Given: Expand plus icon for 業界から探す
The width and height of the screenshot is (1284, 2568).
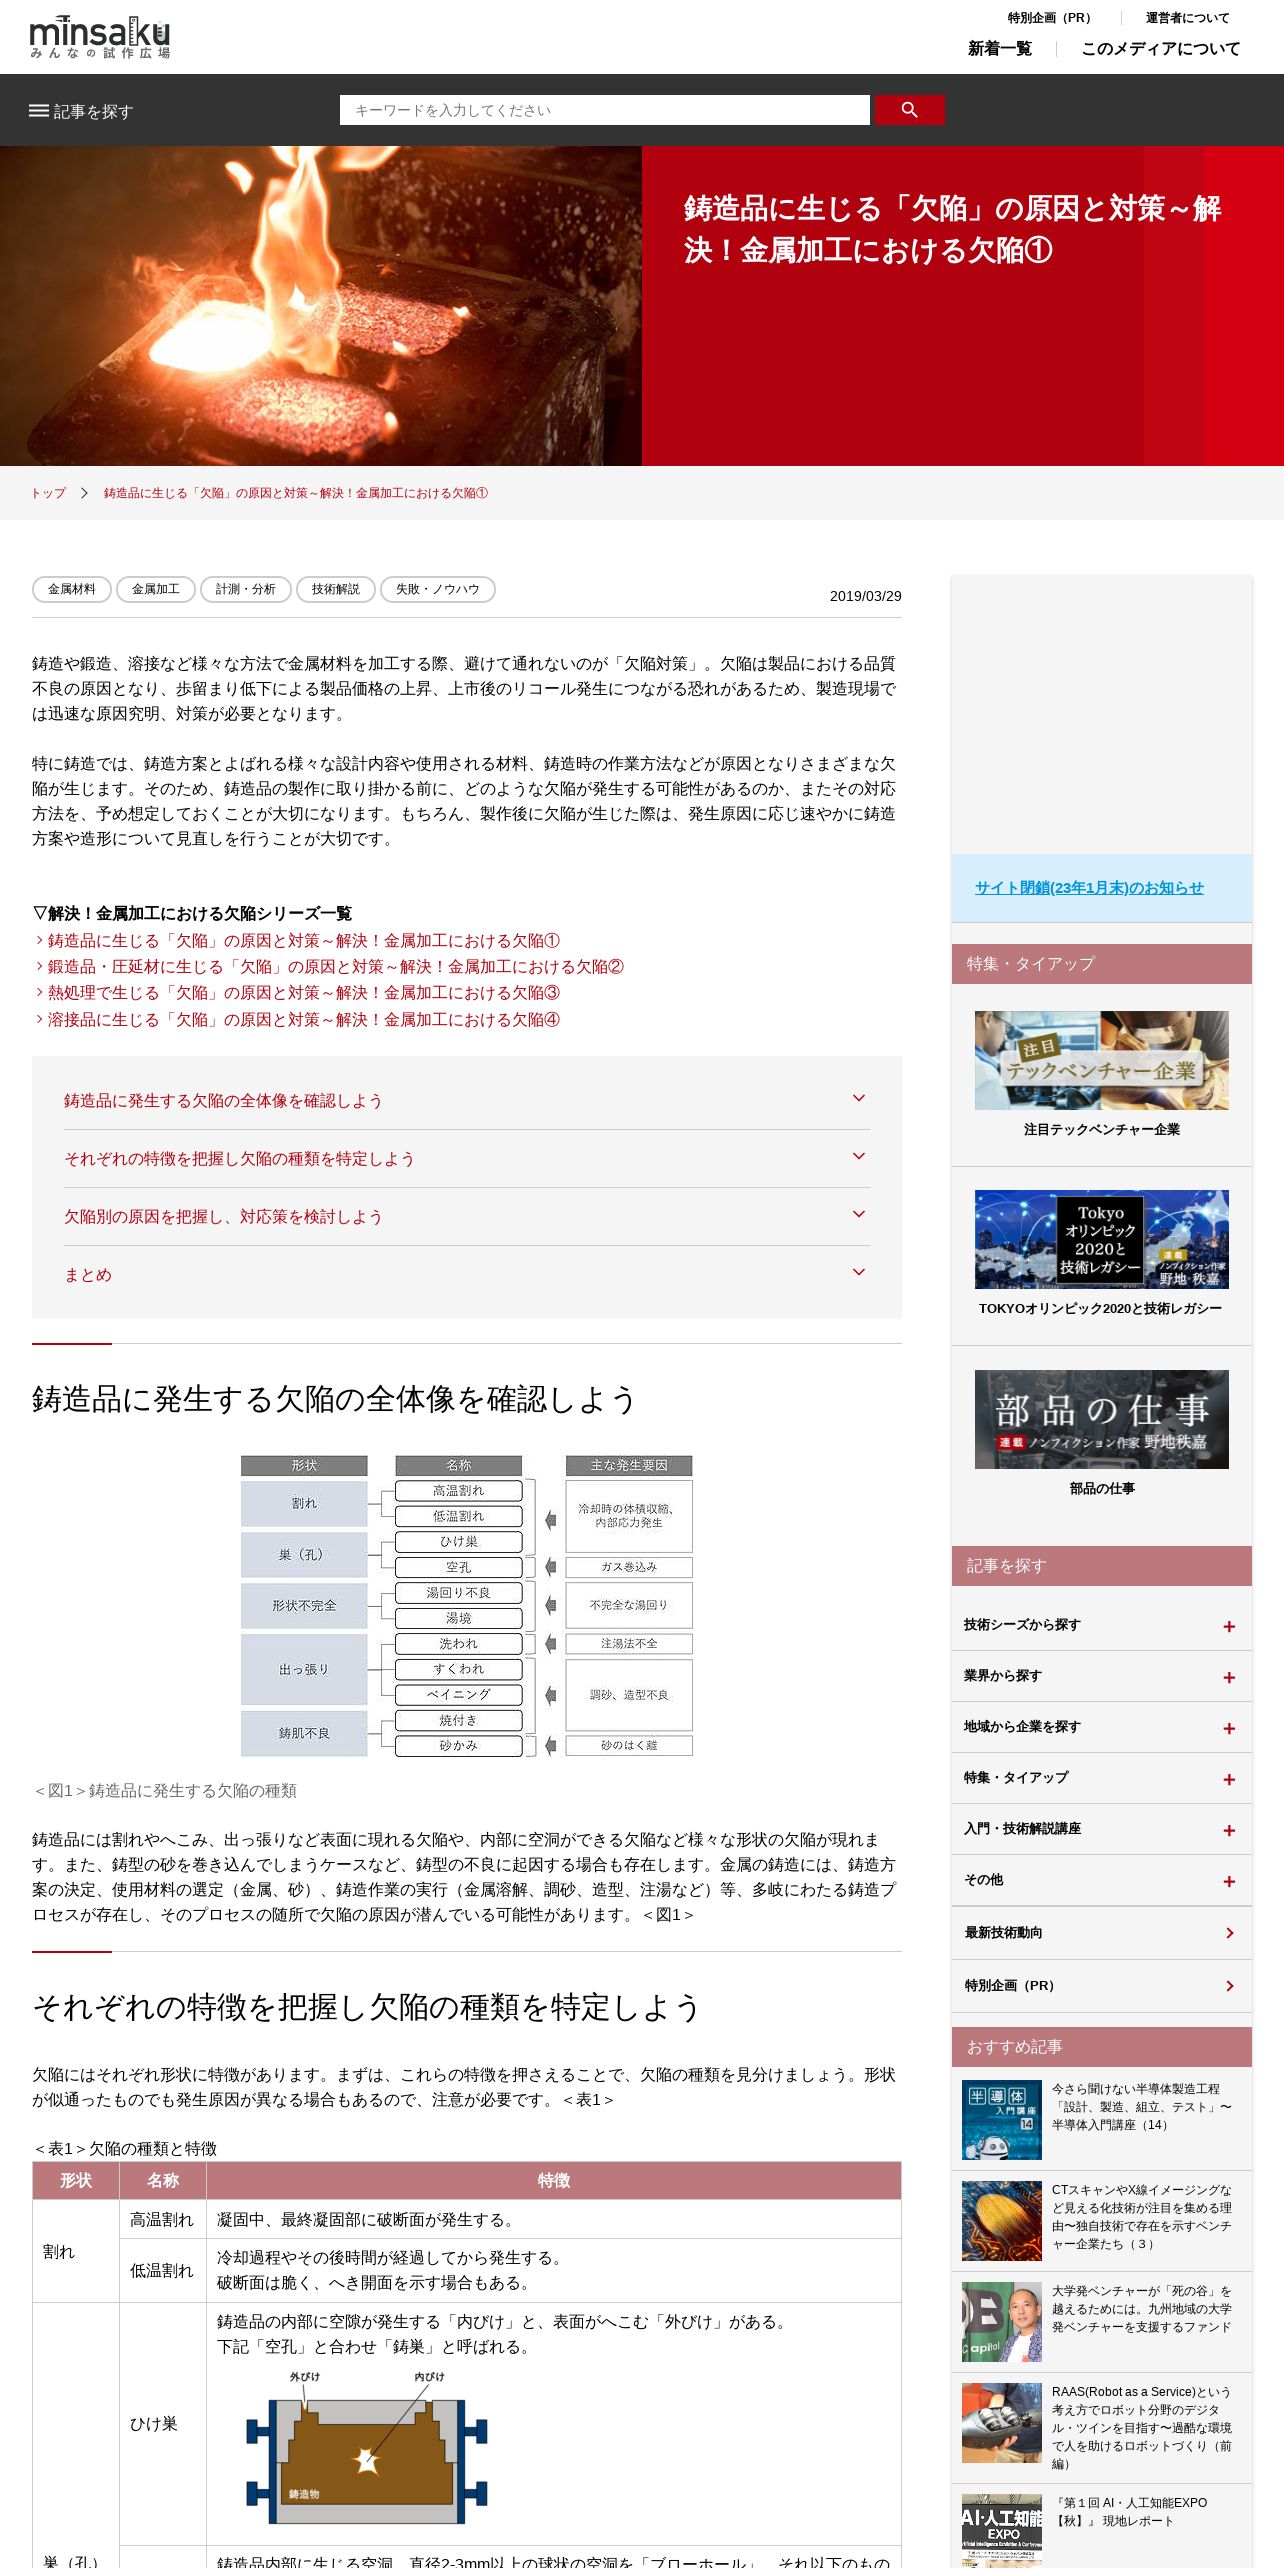Looking at the screenshot, I should point(1229,1678).
